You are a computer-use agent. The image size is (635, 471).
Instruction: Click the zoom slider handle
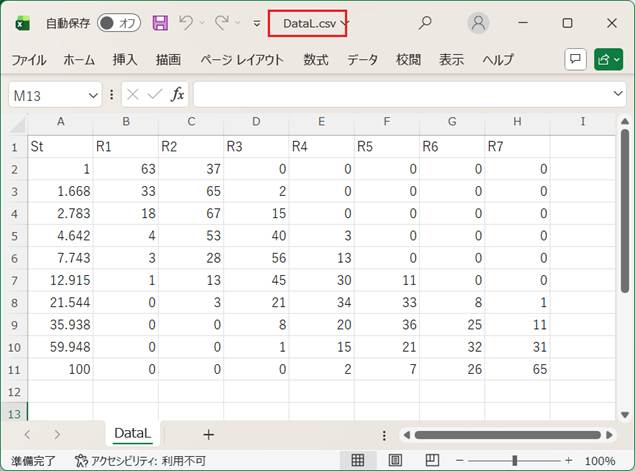tap(514, 461)
